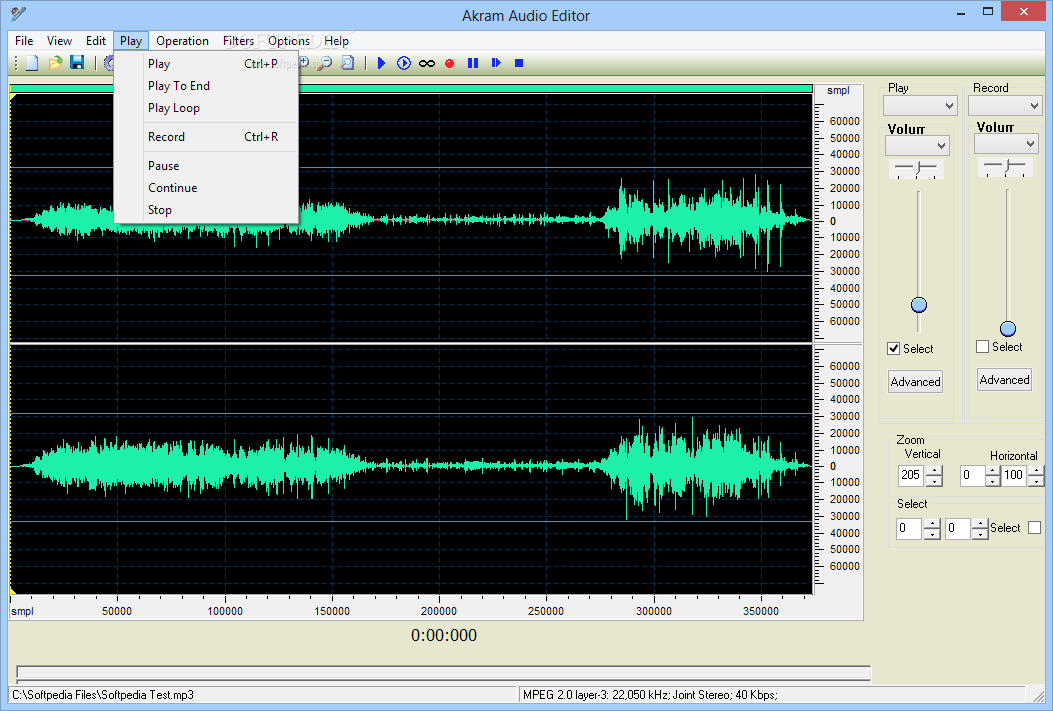The height and width of the screenshot is (711, 1053).
Task: Click the Continue playback toolbar icon
Action: click(x=496, y=63)
